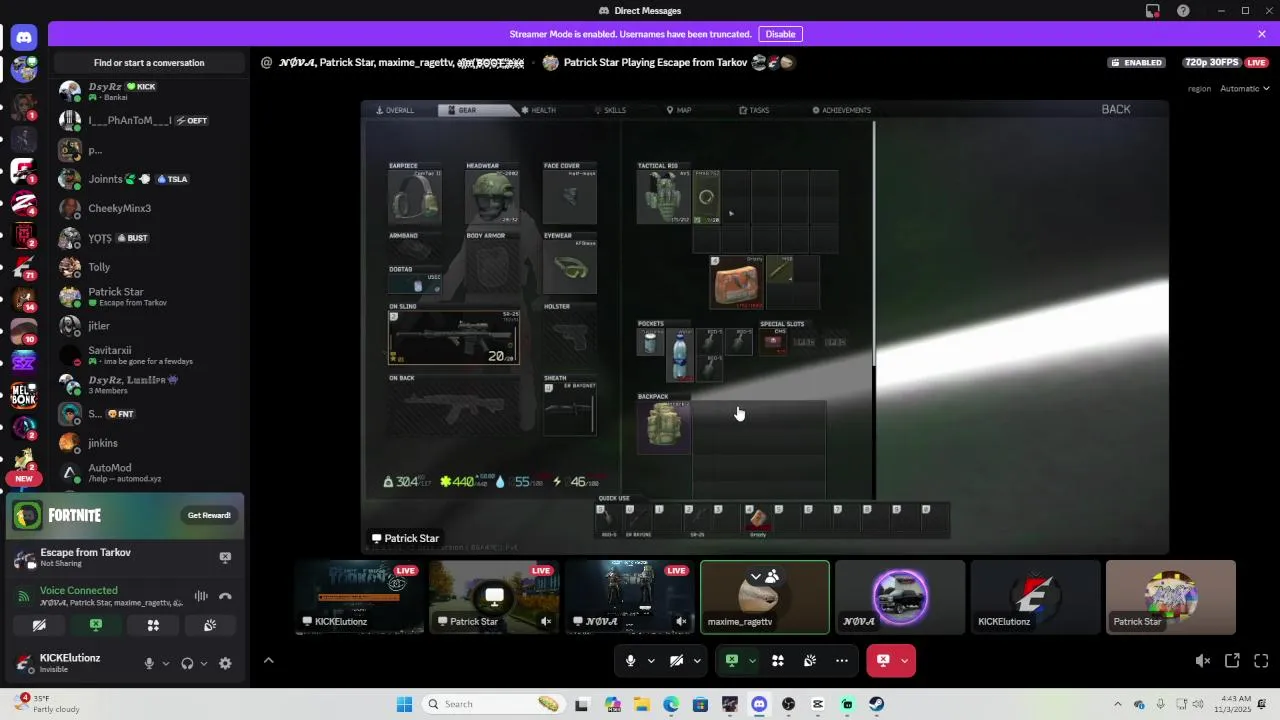Click Find or start a conversation box
This screenshot has height=720, width=1280.
(x=149, y=62)
